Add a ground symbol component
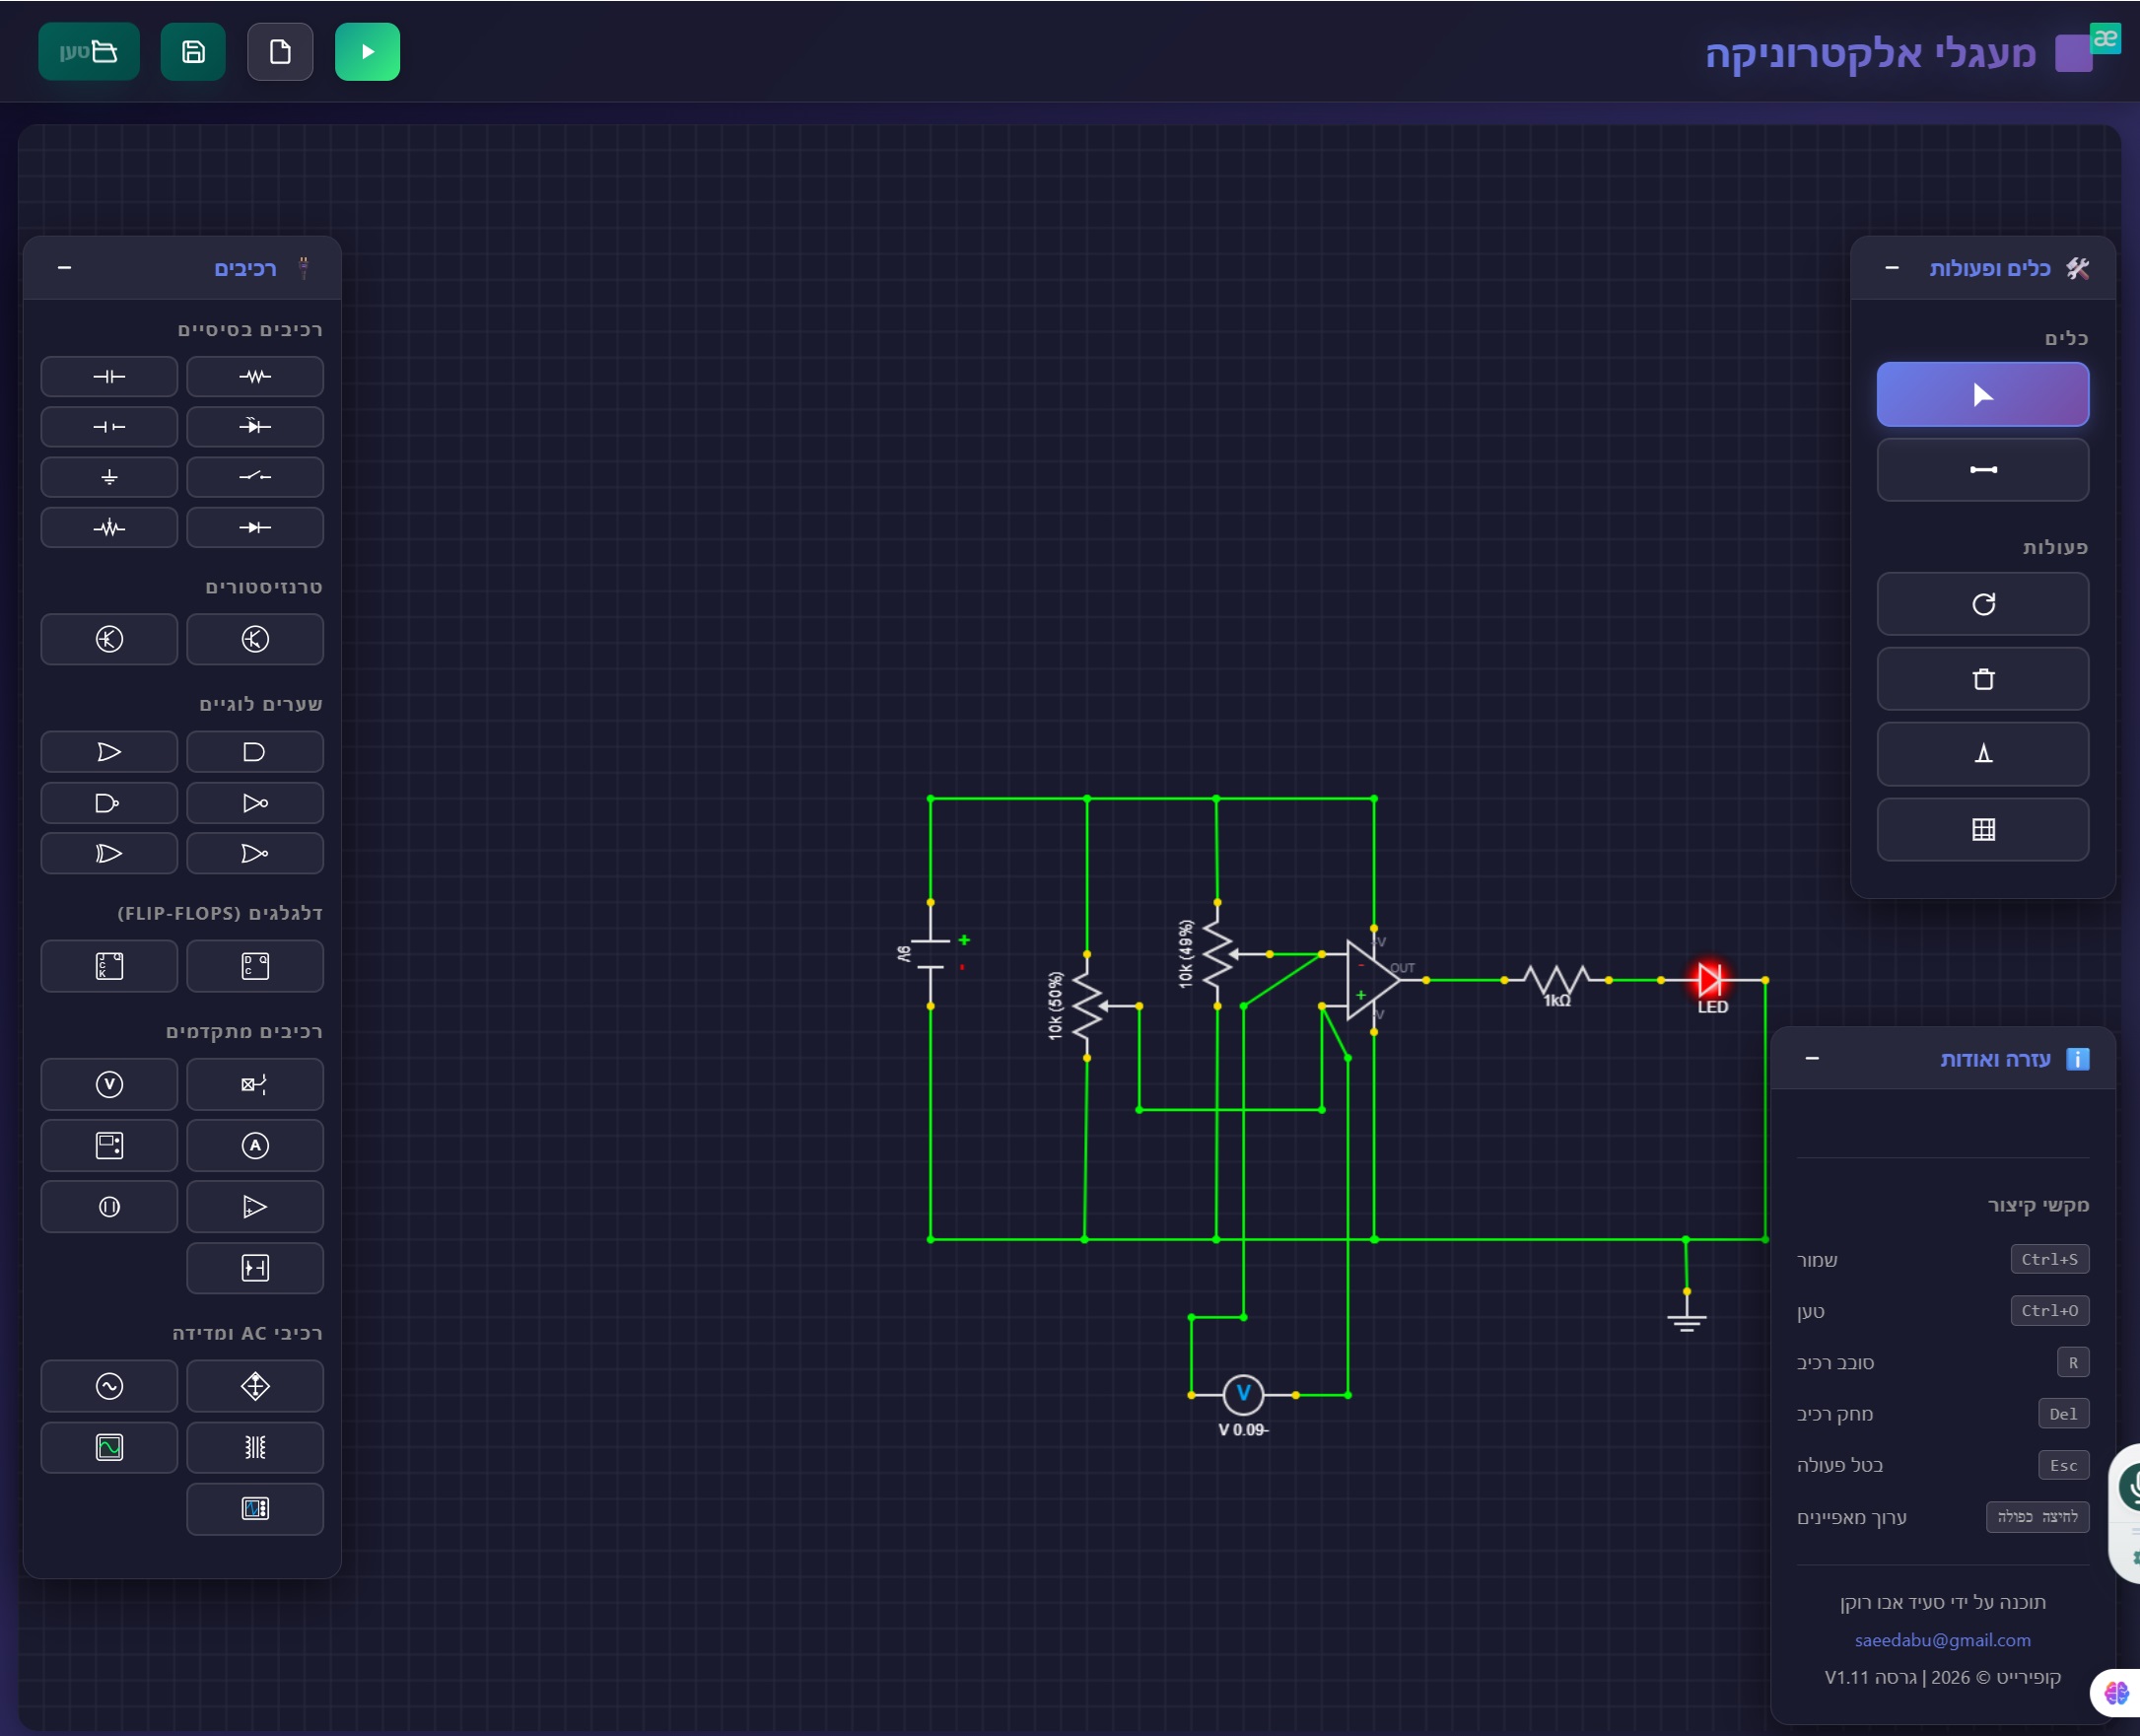The height and width of the screenshot is (1736, 2140). [109, 477]
